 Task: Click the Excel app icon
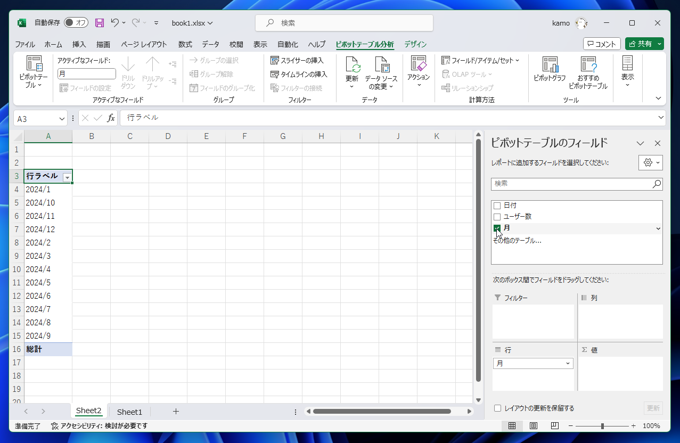pos(22,23)
